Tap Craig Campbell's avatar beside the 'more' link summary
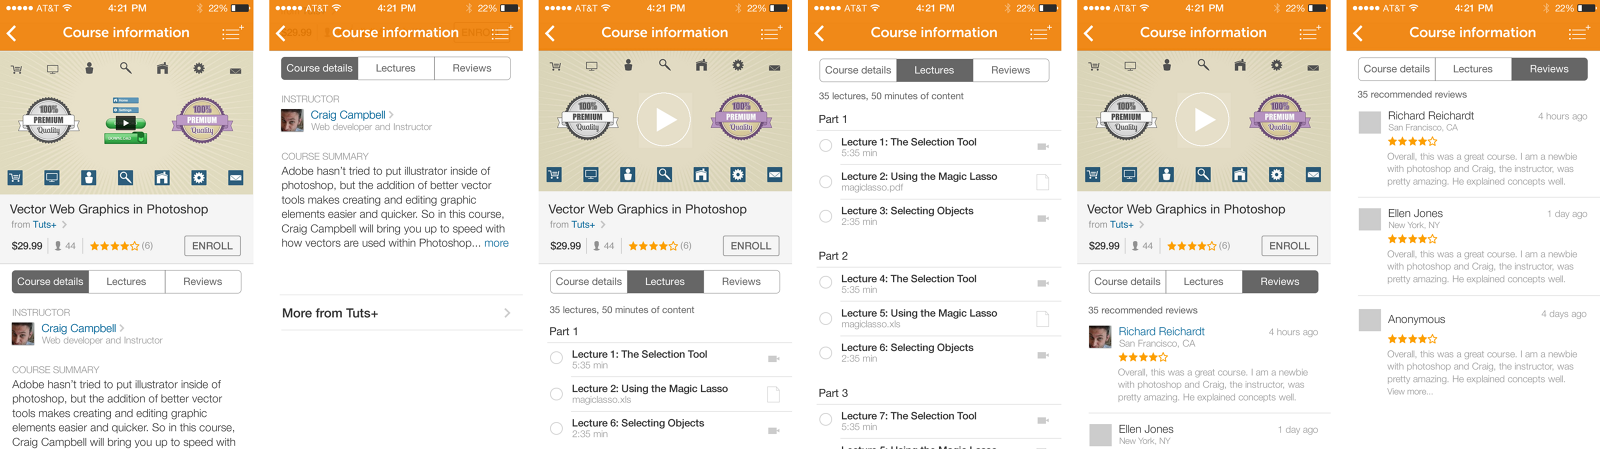The height and width of the screenshot is (449, 1600). click(x=293, y=121)
